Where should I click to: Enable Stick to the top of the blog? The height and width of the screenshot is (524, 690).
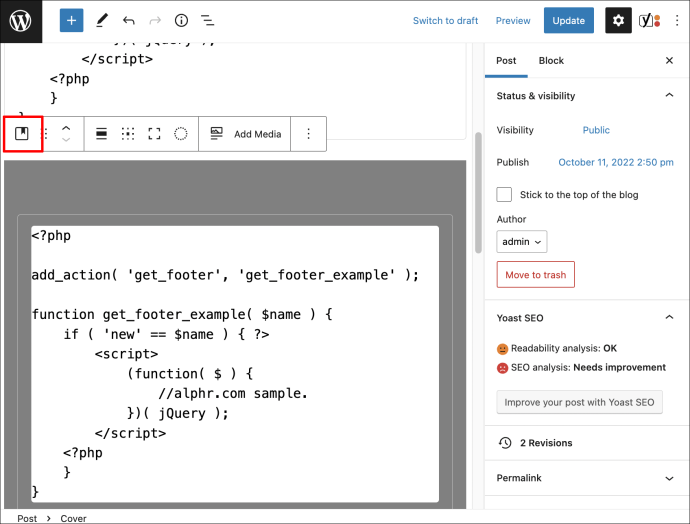(x=504, y=194)
